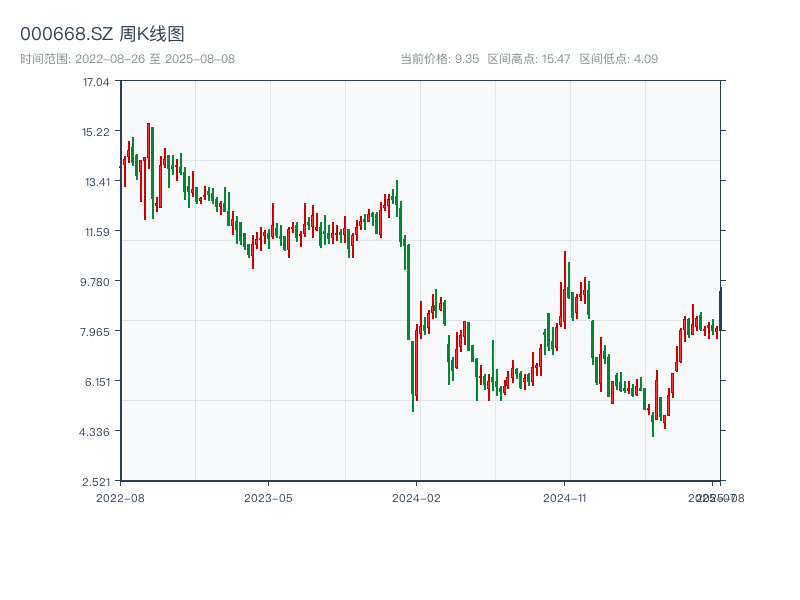Click the 15.22 y-axis label
Viewport: 800px width, 600px height.
click(96, 132)
